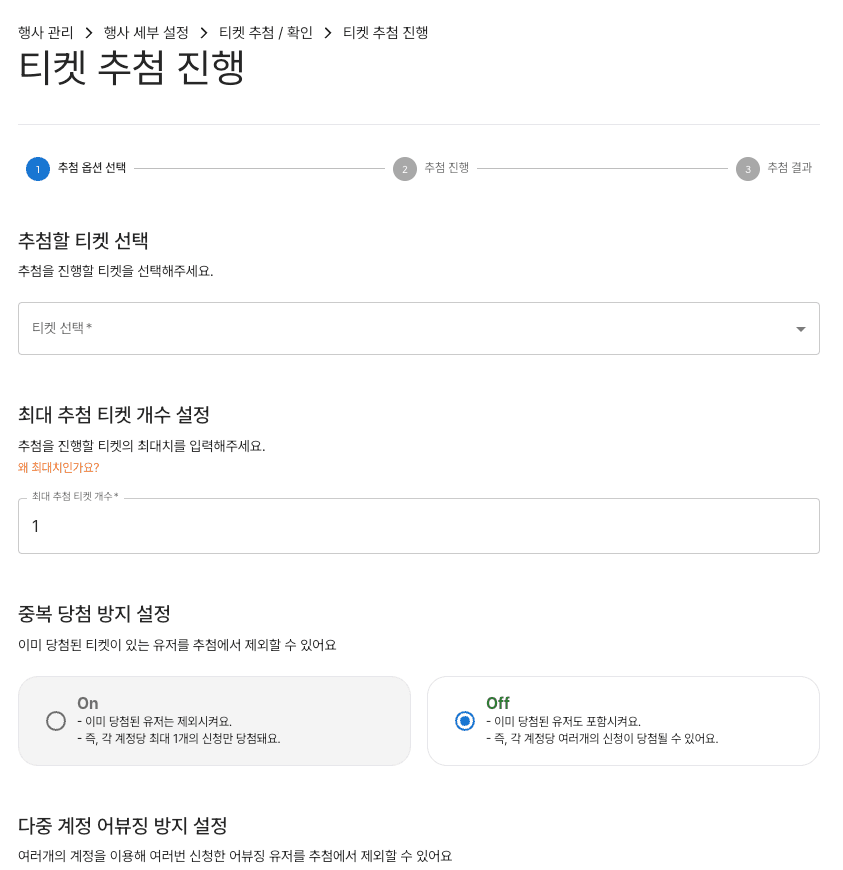Click the step 3 circle icon

[748, 169]
